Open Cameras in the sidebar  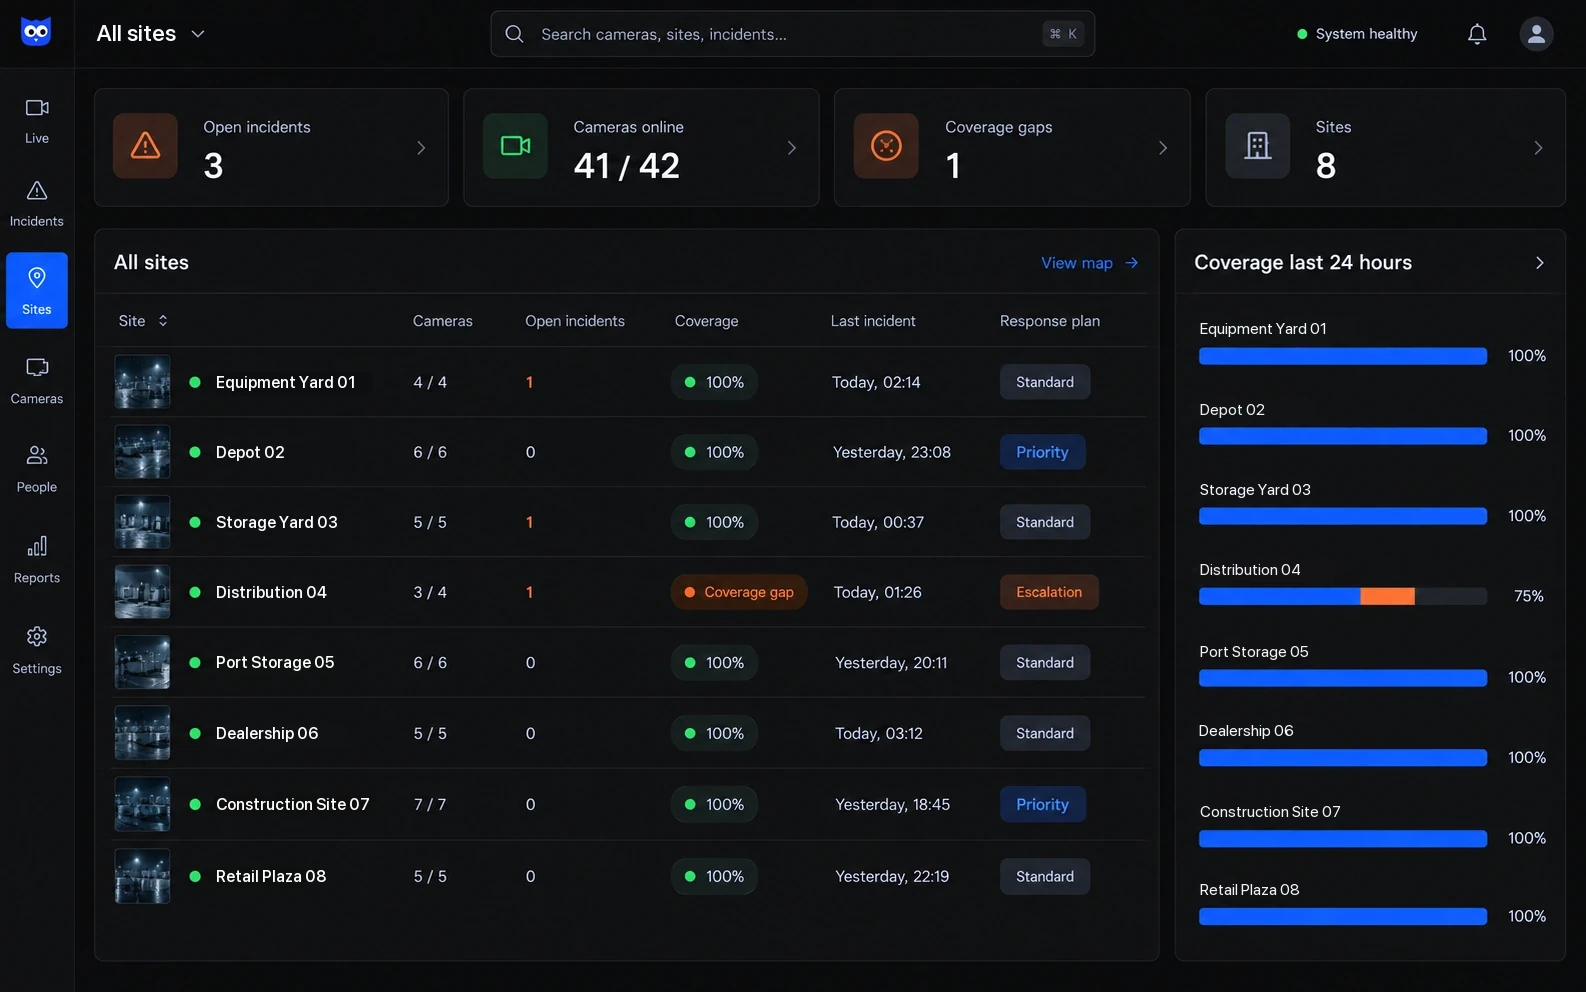tap(37, 381)
